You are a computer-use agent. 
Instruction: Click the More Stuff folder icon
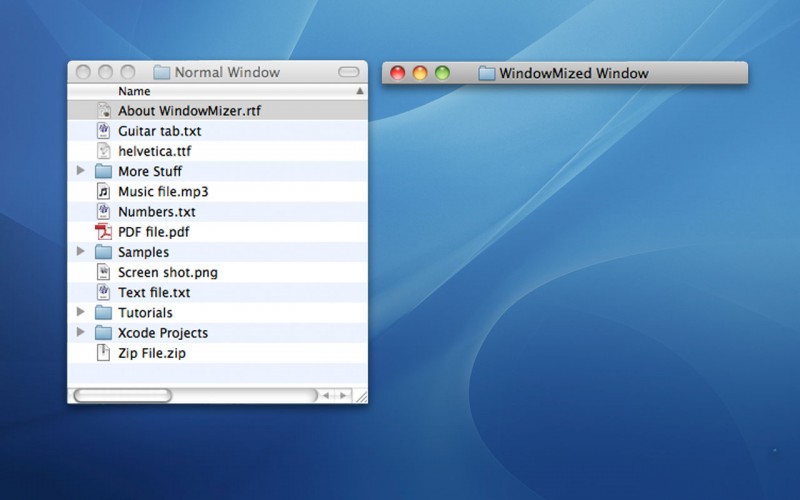[x=104, y=171]
